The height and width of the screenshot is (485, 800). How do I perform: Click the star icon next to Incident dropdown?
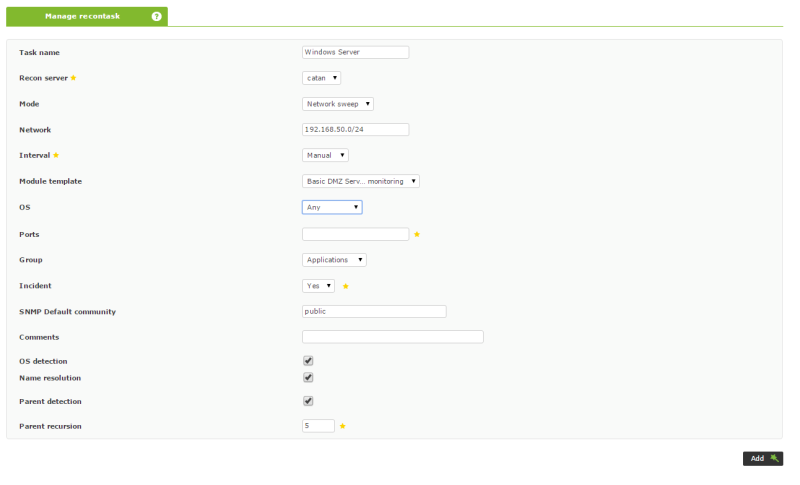point(345,286)
